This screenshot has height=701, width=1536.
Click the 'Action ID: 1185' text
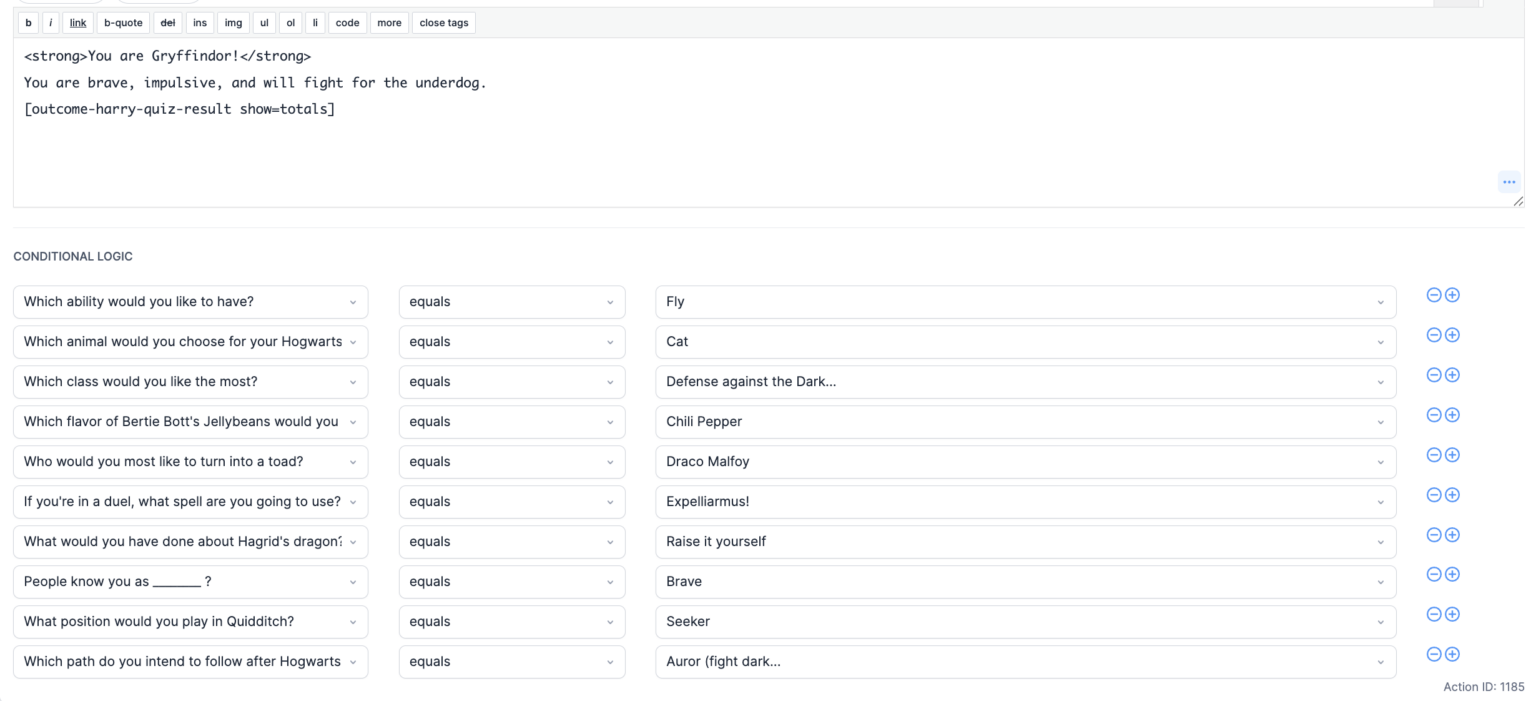(1484, 687)
